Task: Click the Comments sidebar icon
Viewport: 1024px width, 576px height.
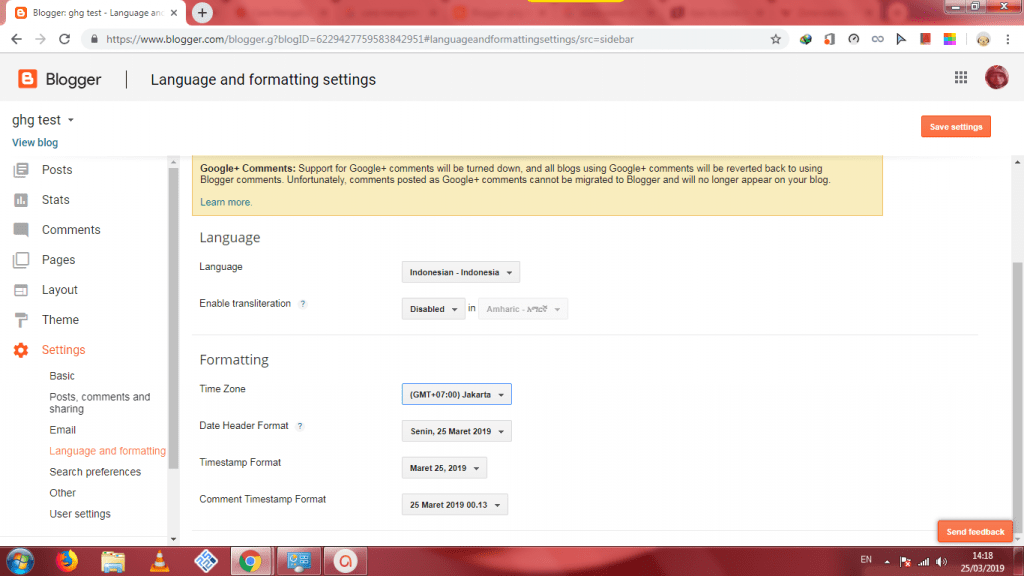Action: pyautogui.click(x=21, y=230)
